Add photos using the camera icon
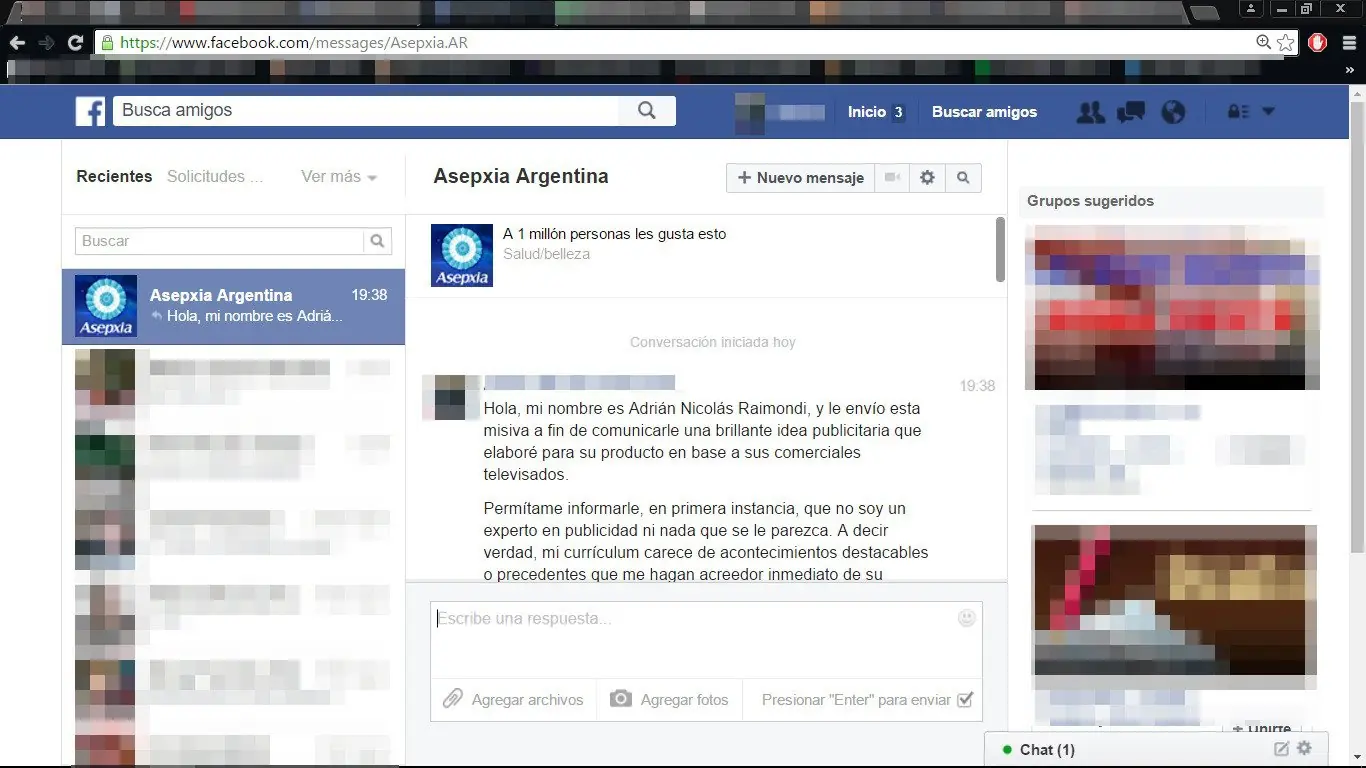Screen dimensions: 1366x768 click(x=623, y=699)
